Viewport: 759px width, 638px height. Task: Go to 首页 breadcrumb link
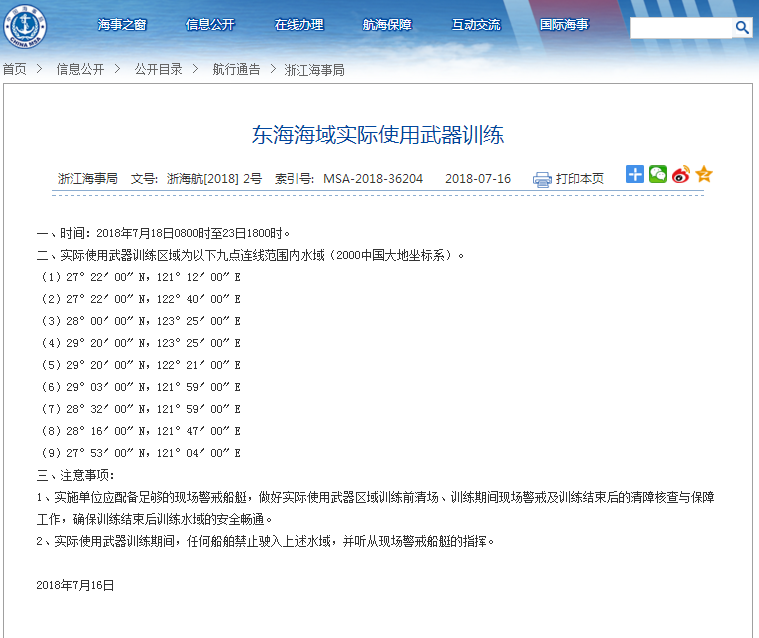[15, 69]
